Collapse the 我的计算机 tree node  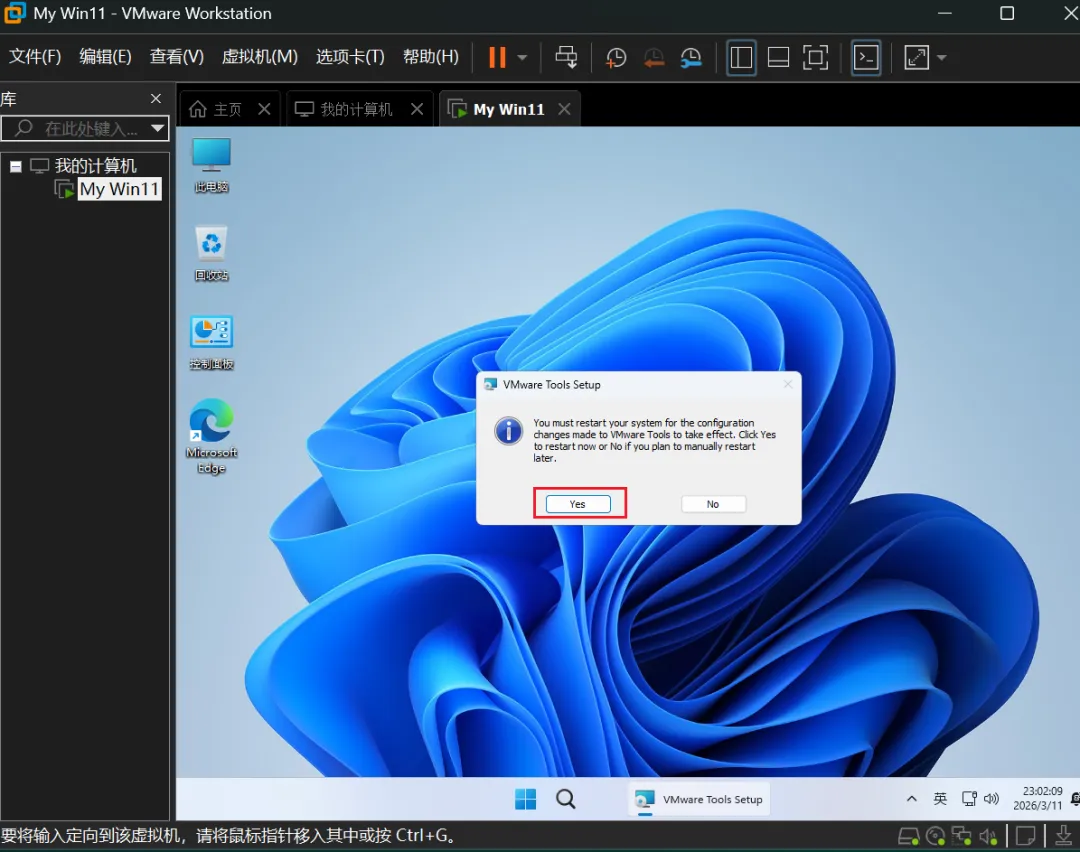(x=16, y=166)
